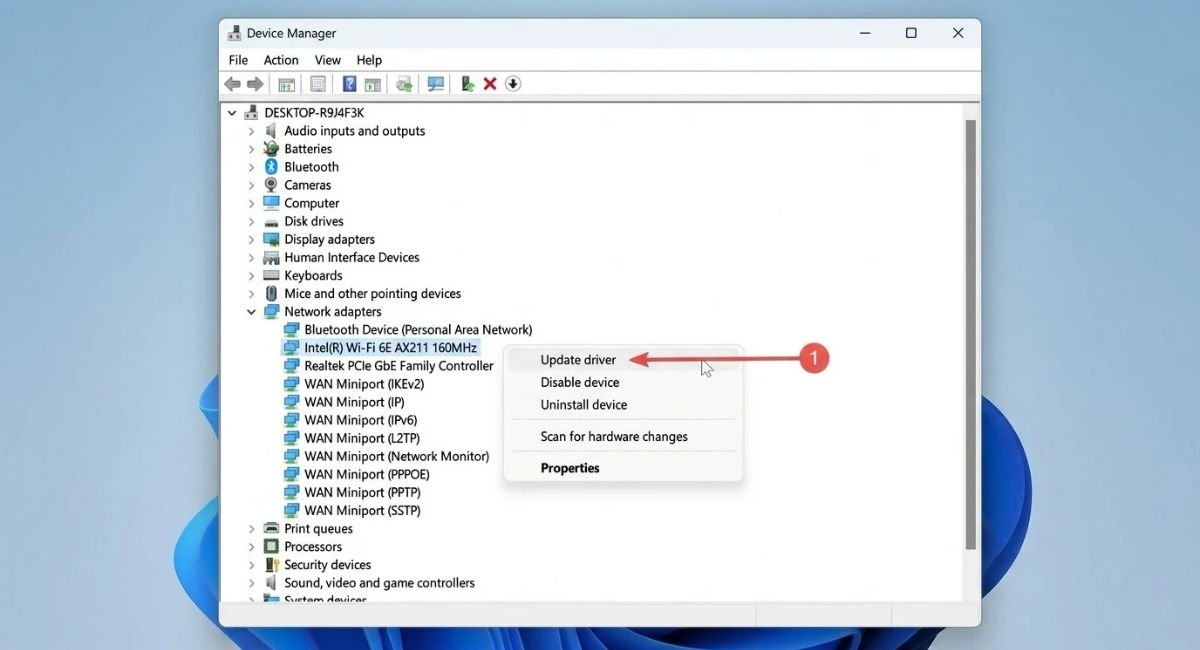The width and height of the screenshot is (1200, 650).
Task: Click the Bluetooth Device (Personal Area Network) icon
Action: pyautogui.click(x=291, y=330)
